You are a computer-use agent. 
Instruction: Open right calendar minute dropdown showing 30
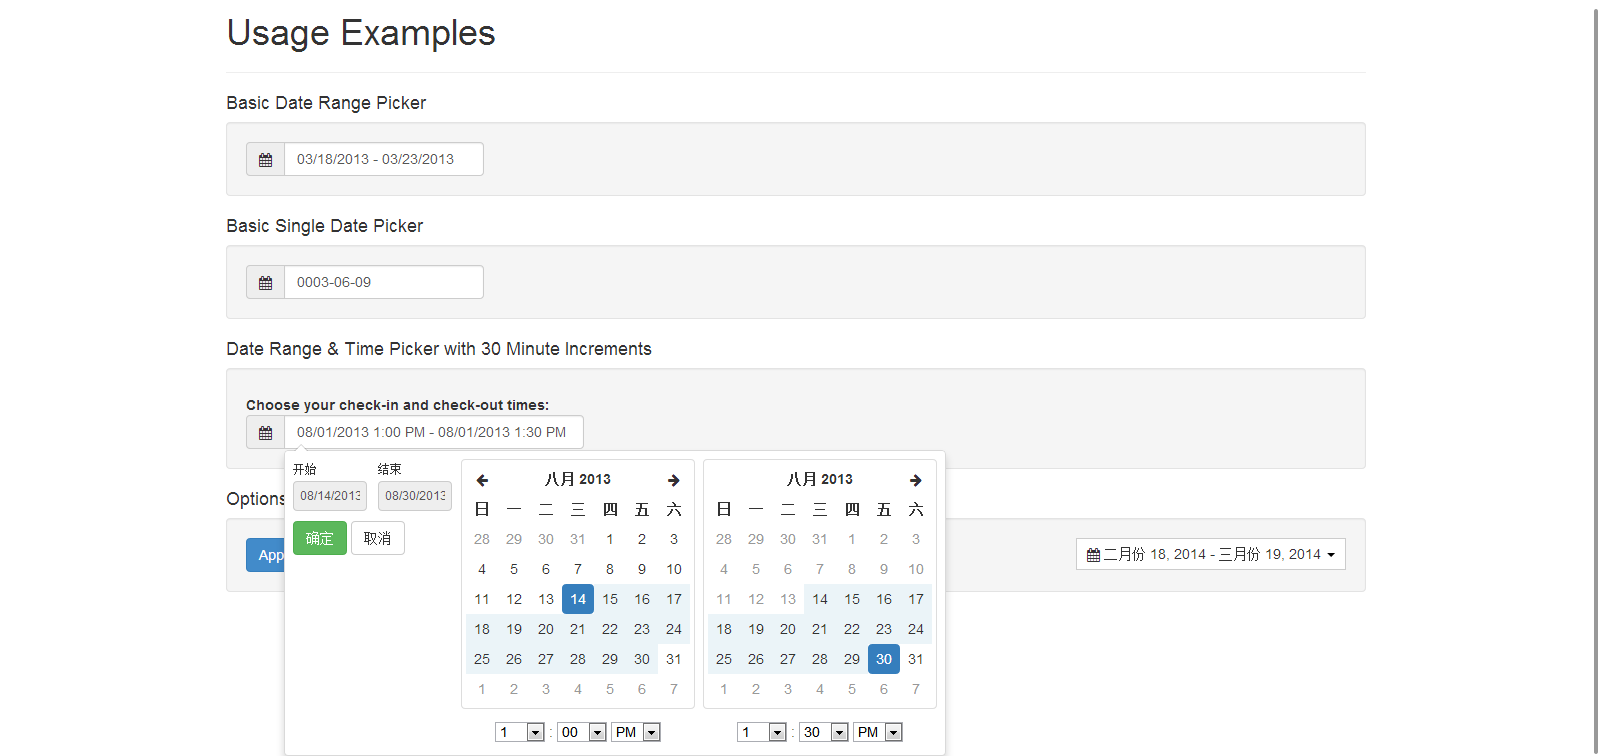tap(824, 732)
